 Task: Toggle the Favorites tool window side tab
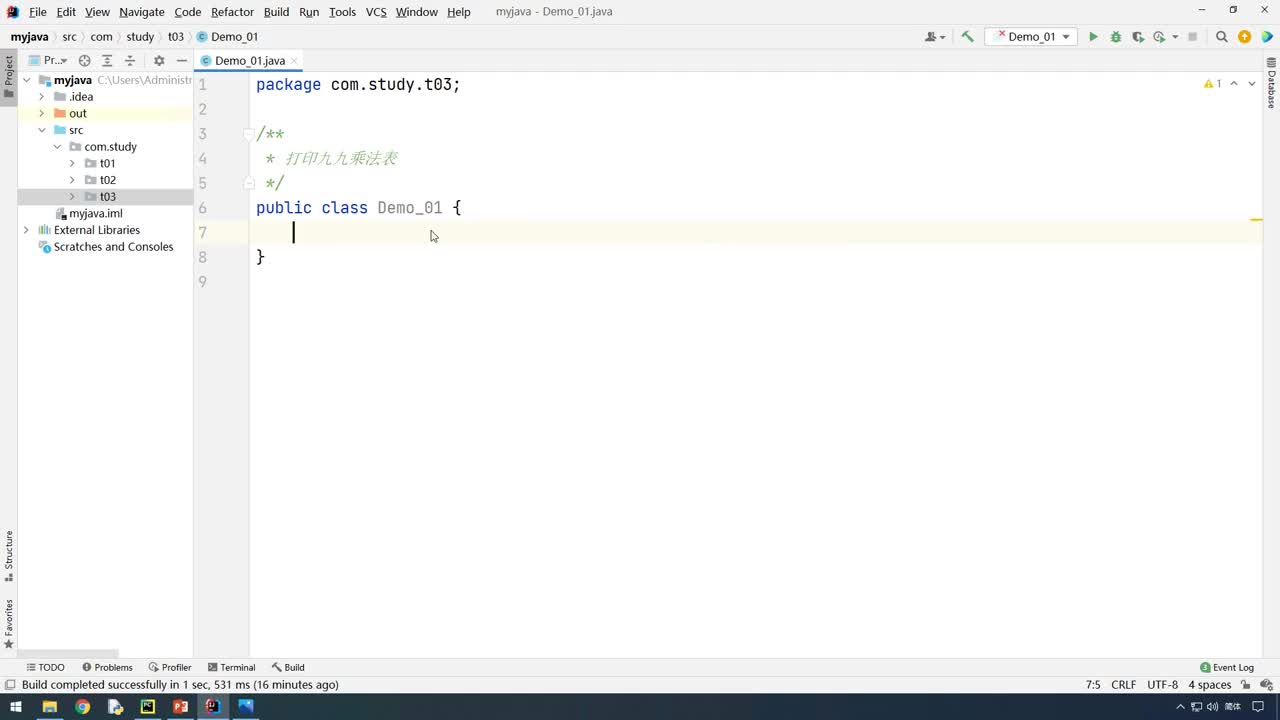tap(9, 624)
